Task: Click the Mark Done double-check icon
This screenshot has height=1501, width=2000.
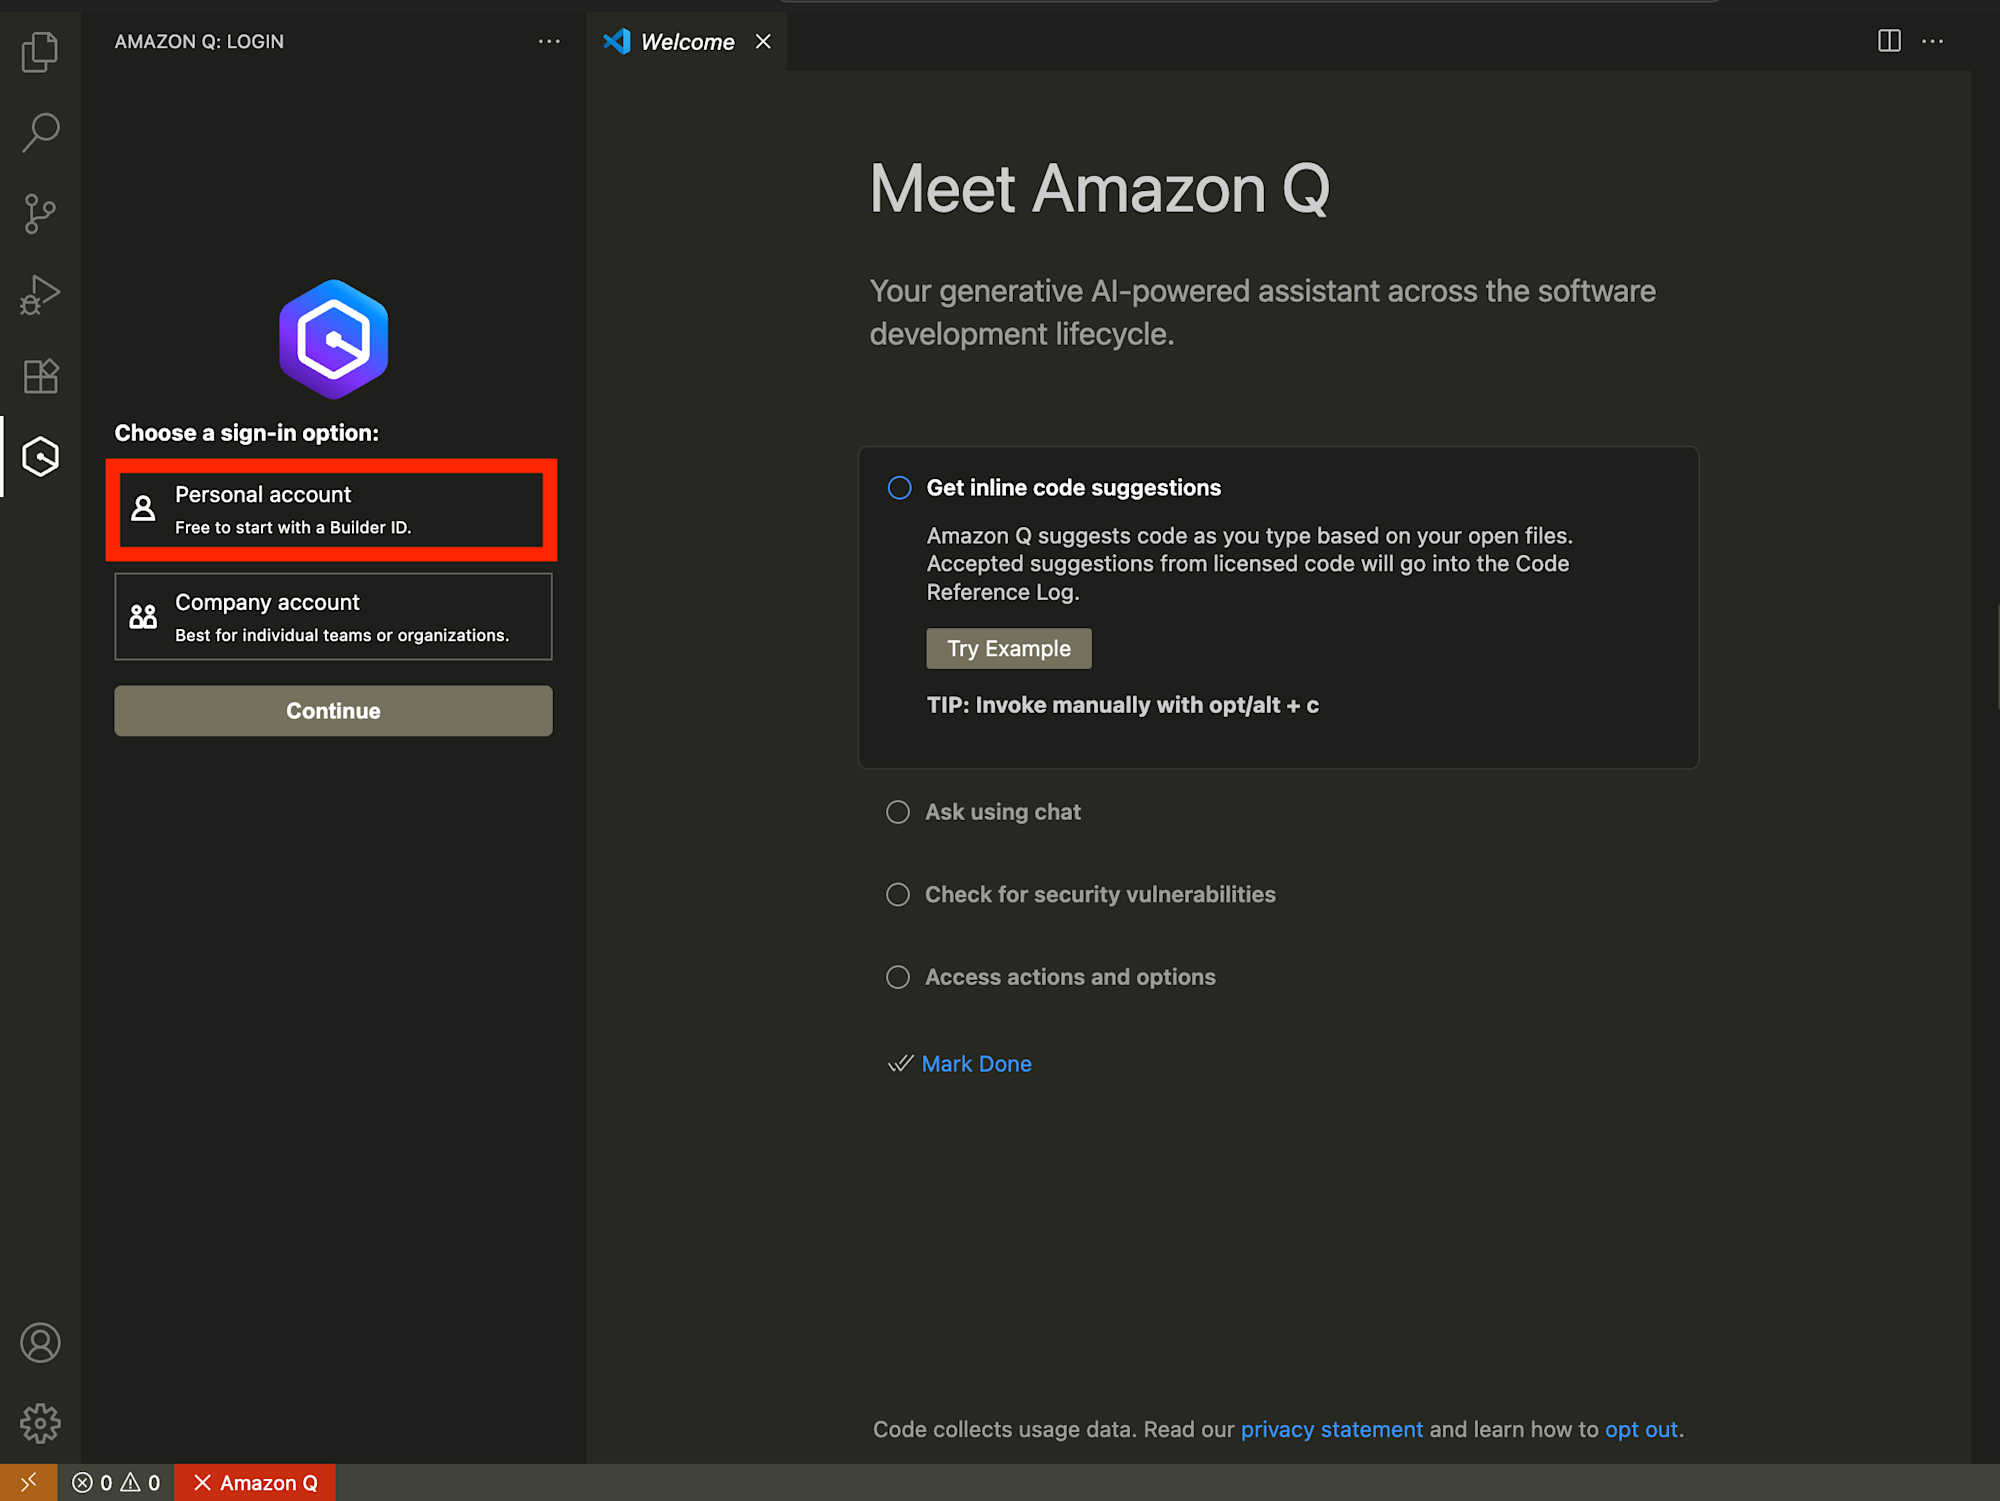Action: point(900,1063)
